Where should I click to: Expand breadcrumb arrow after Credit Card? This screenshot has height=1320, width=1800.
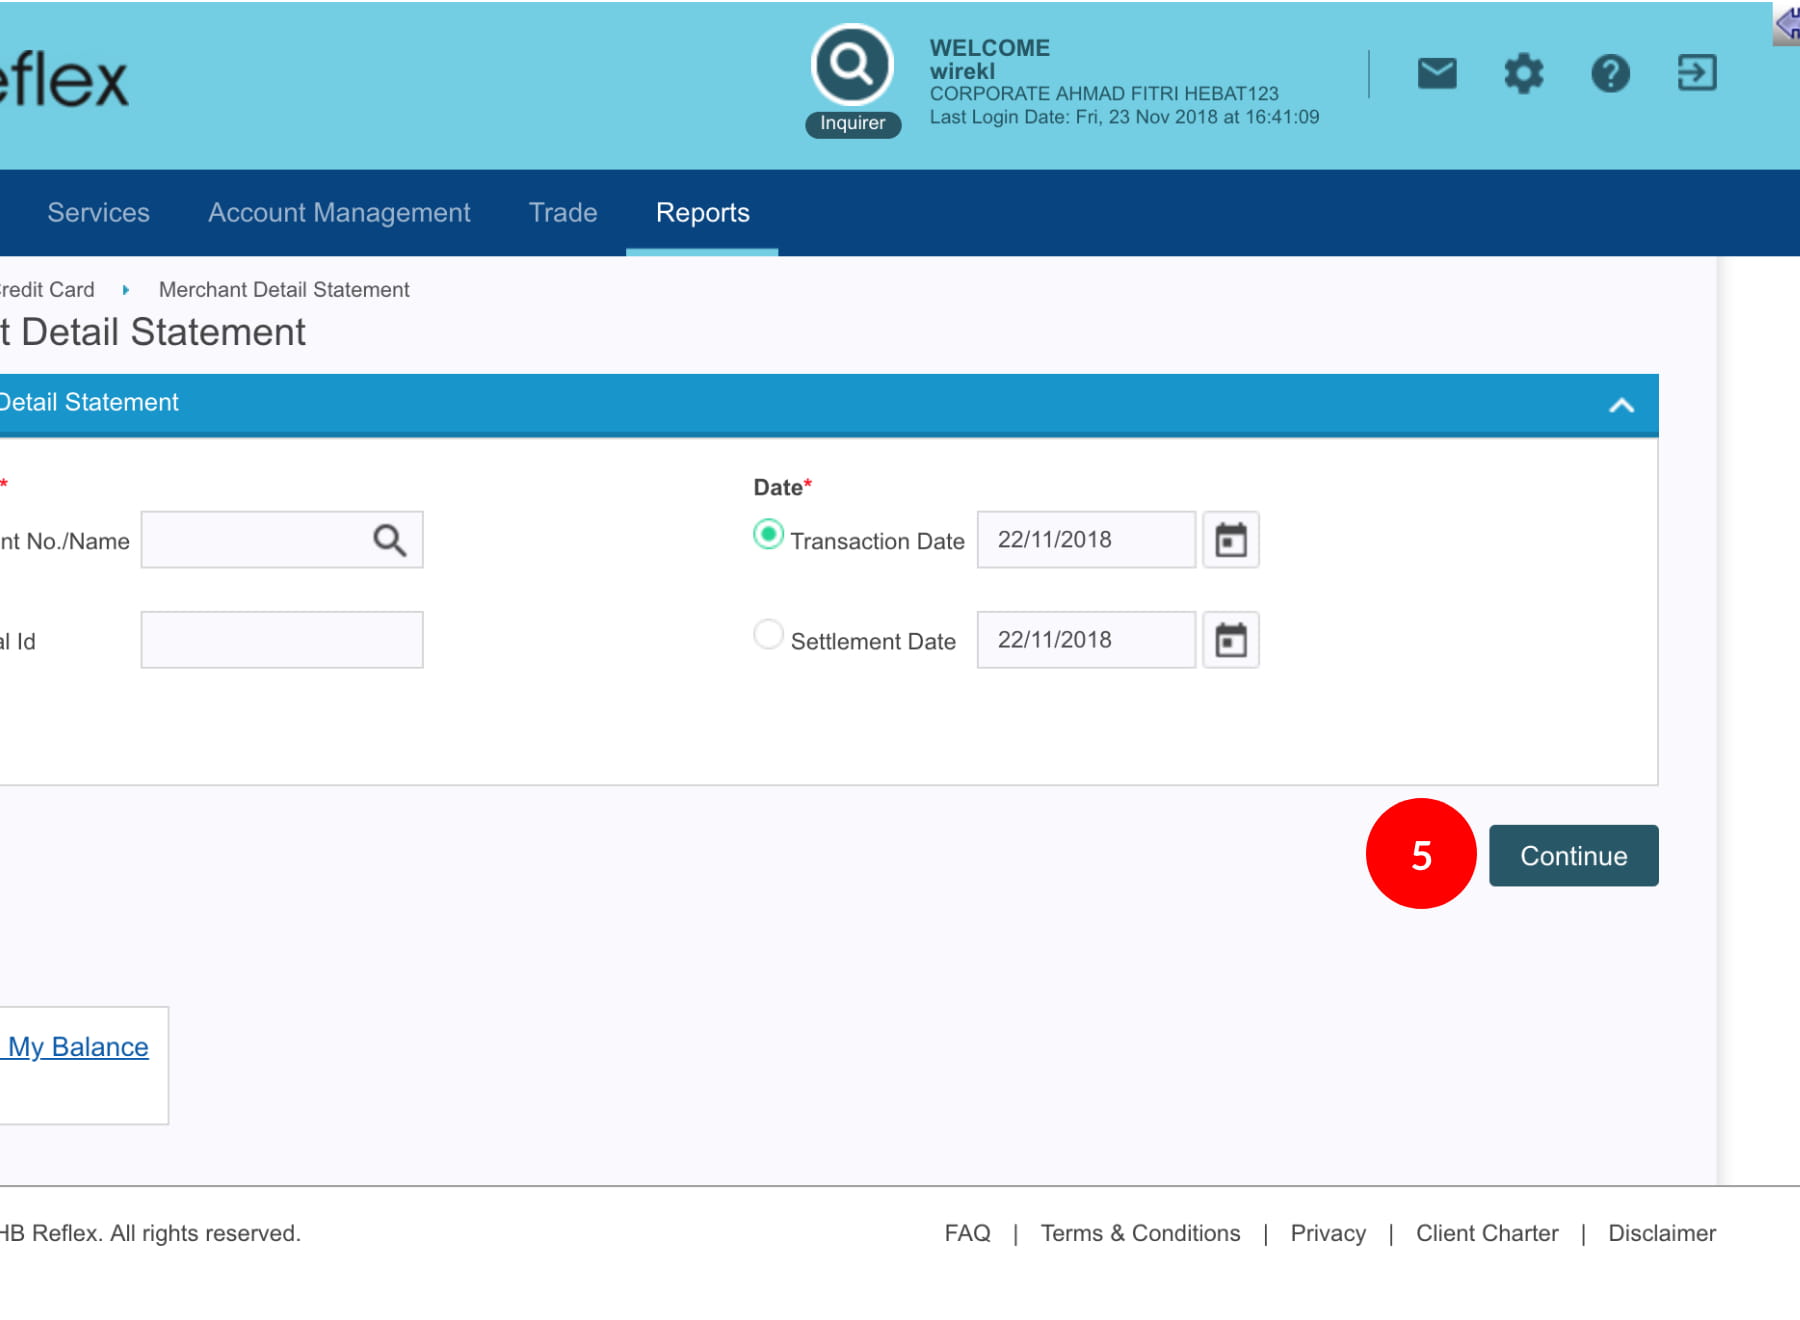(126, 290)
